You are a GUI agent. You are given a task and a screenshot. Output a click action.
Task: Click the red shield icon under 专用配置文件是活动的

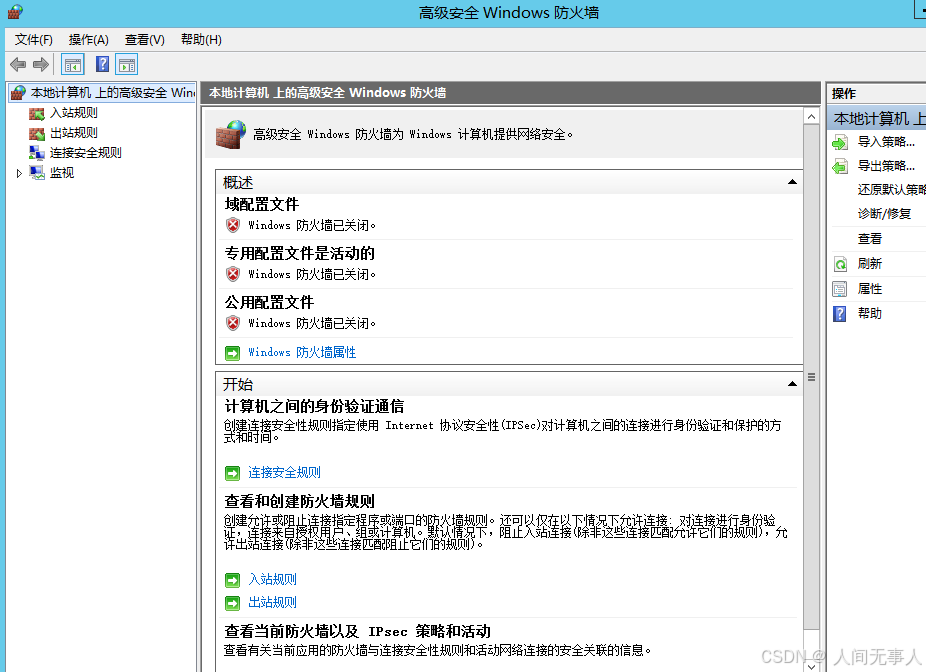[233, 274]
